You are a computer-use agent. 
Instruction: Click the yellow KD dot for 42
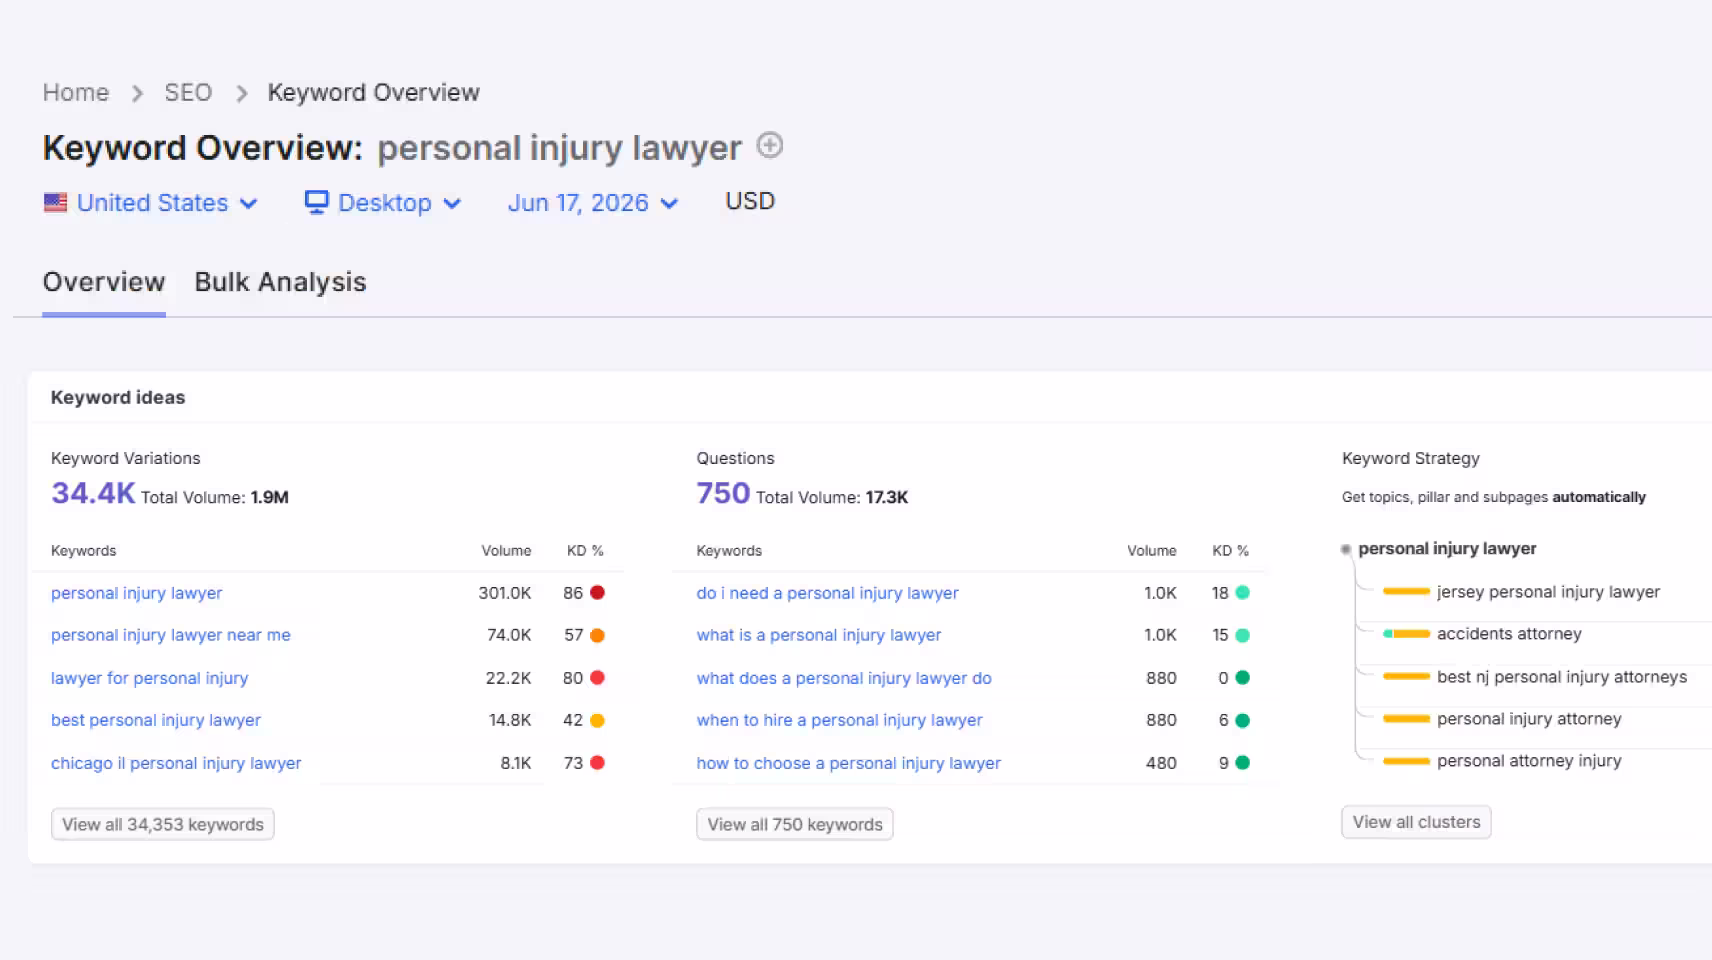(x=597, y=720)
